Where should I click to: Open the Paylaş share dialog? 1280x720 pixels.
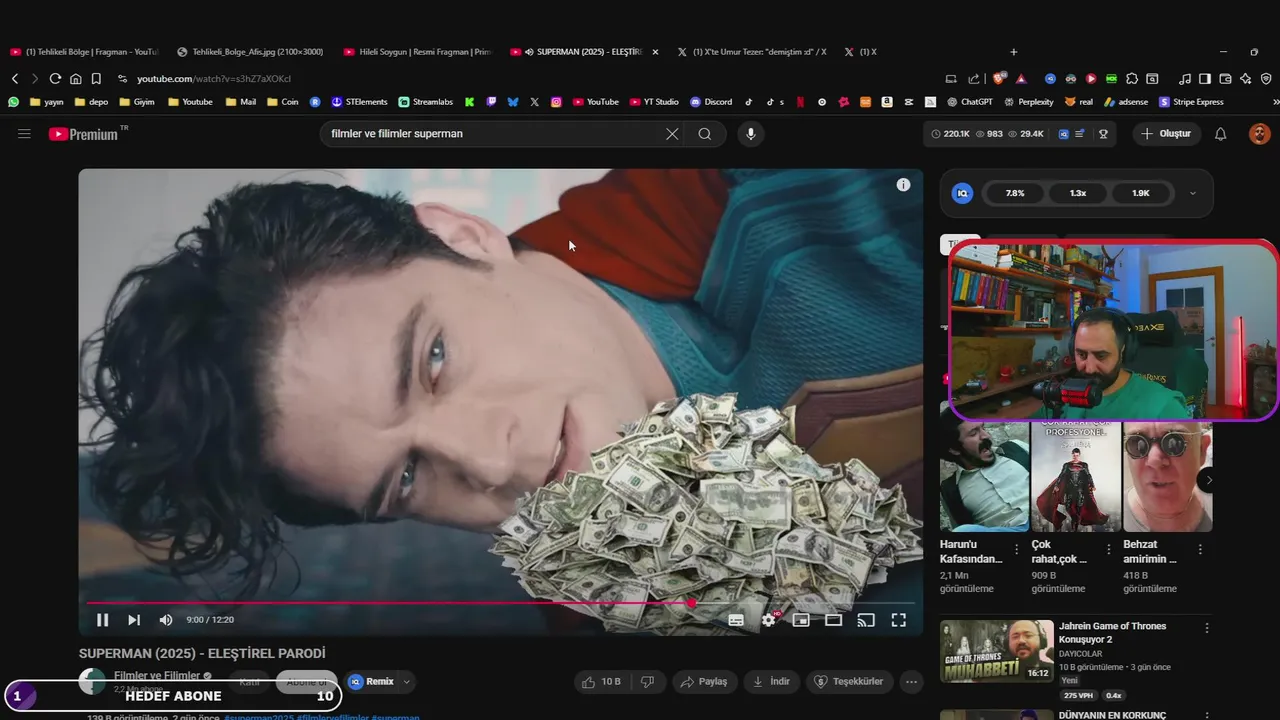click(x=704, y=682)
